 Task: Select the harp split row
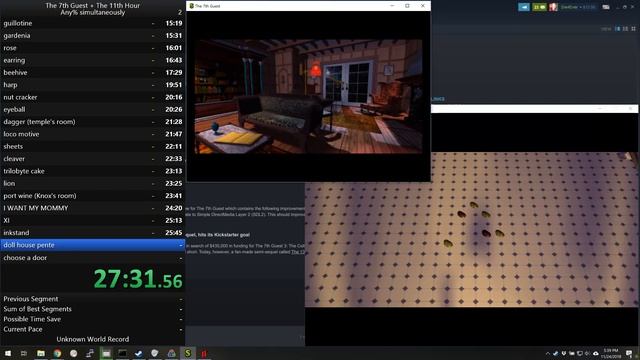coord(93,85)
